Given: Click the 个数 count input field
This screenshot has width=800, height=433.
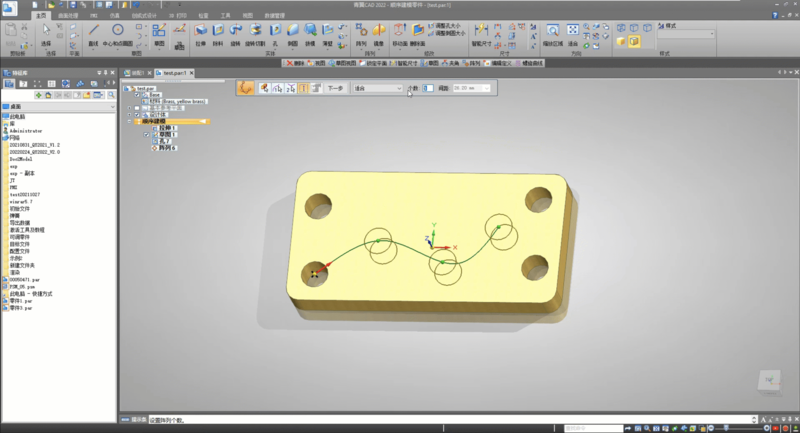Looking at the screenshot, I should click(x=426, y=88).
